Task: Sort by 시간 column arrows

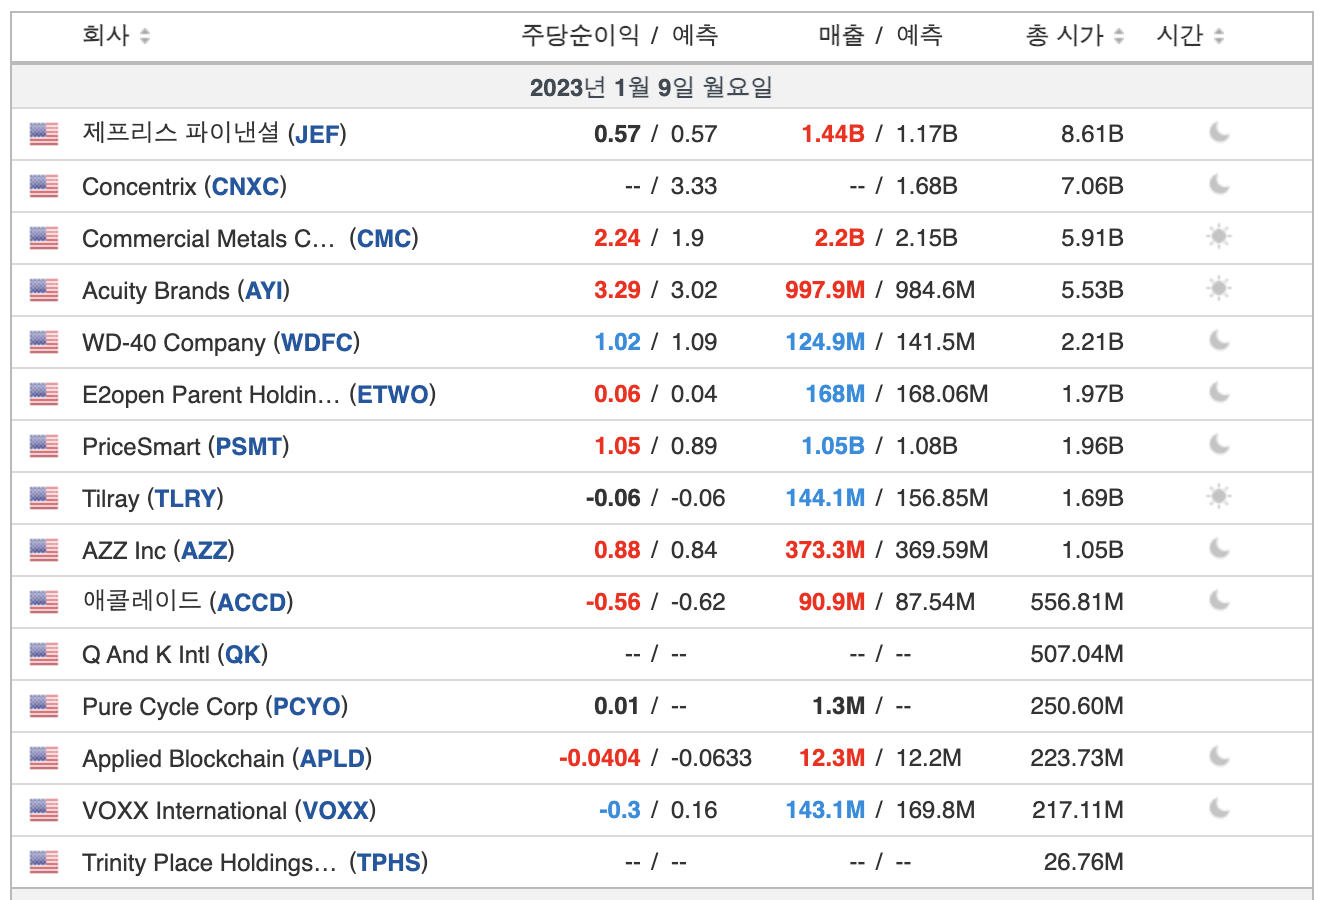Action: (1219, 36)
